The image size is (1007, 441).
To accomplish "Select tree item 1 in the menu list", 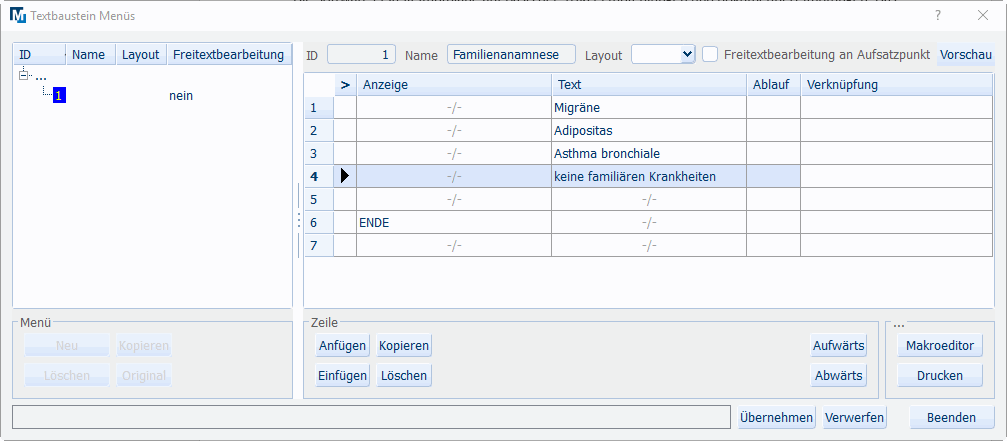I will click(x=59, y=96).
